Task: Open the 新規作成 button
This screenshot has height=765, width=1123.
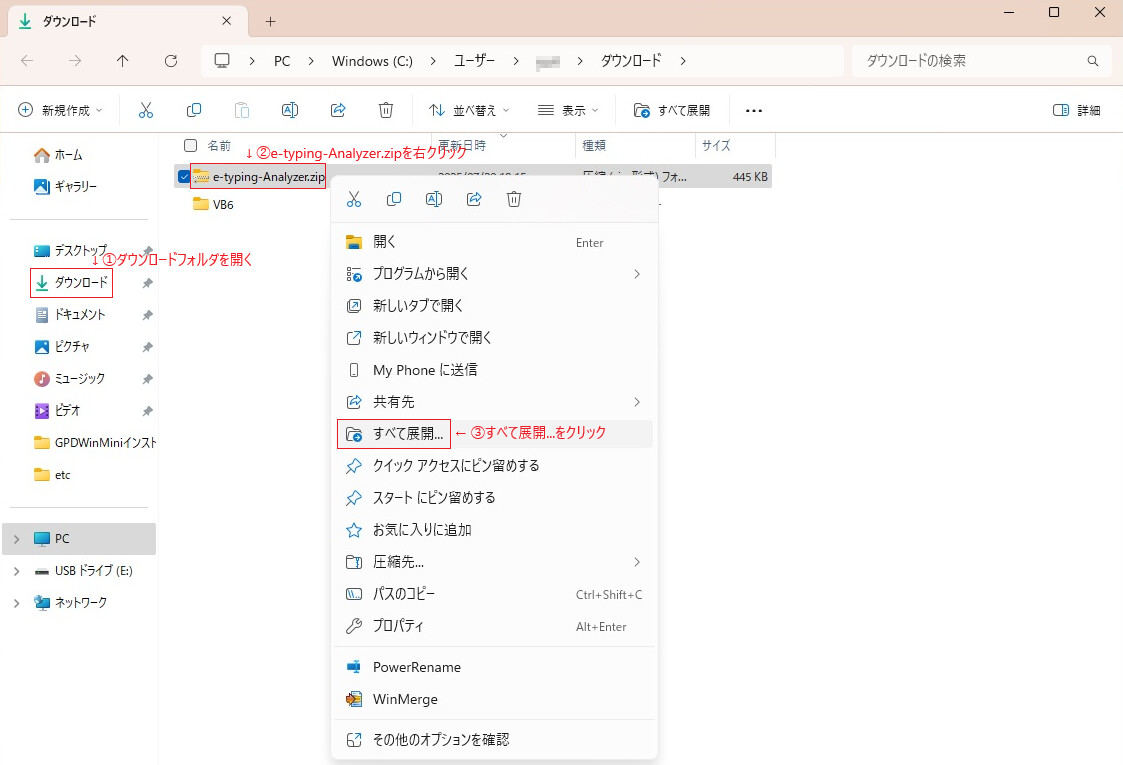Action: 60,110
